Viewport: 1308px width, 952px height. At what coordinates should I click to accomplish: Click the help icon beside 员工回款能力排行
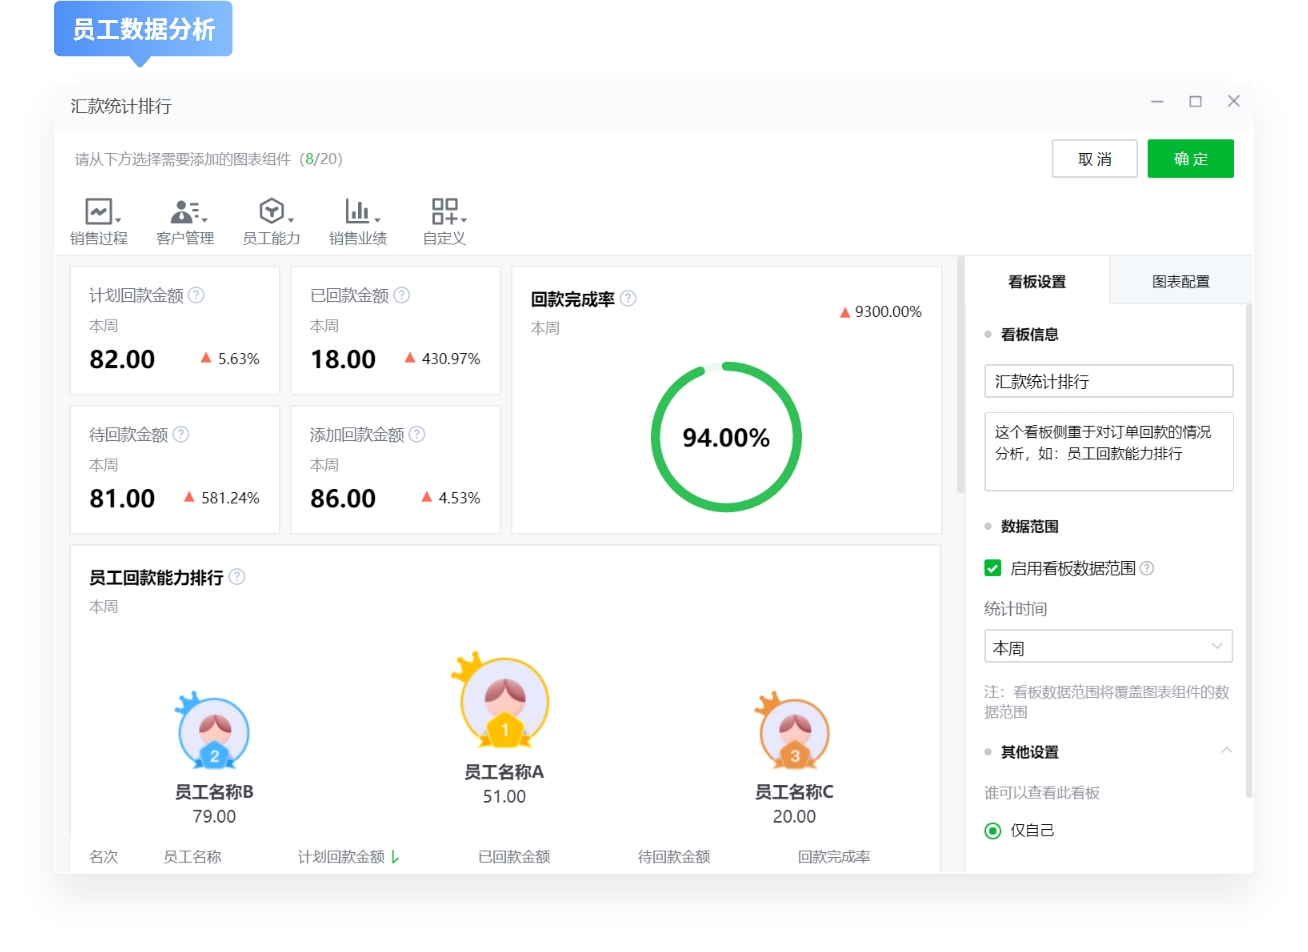pos(237,577)
